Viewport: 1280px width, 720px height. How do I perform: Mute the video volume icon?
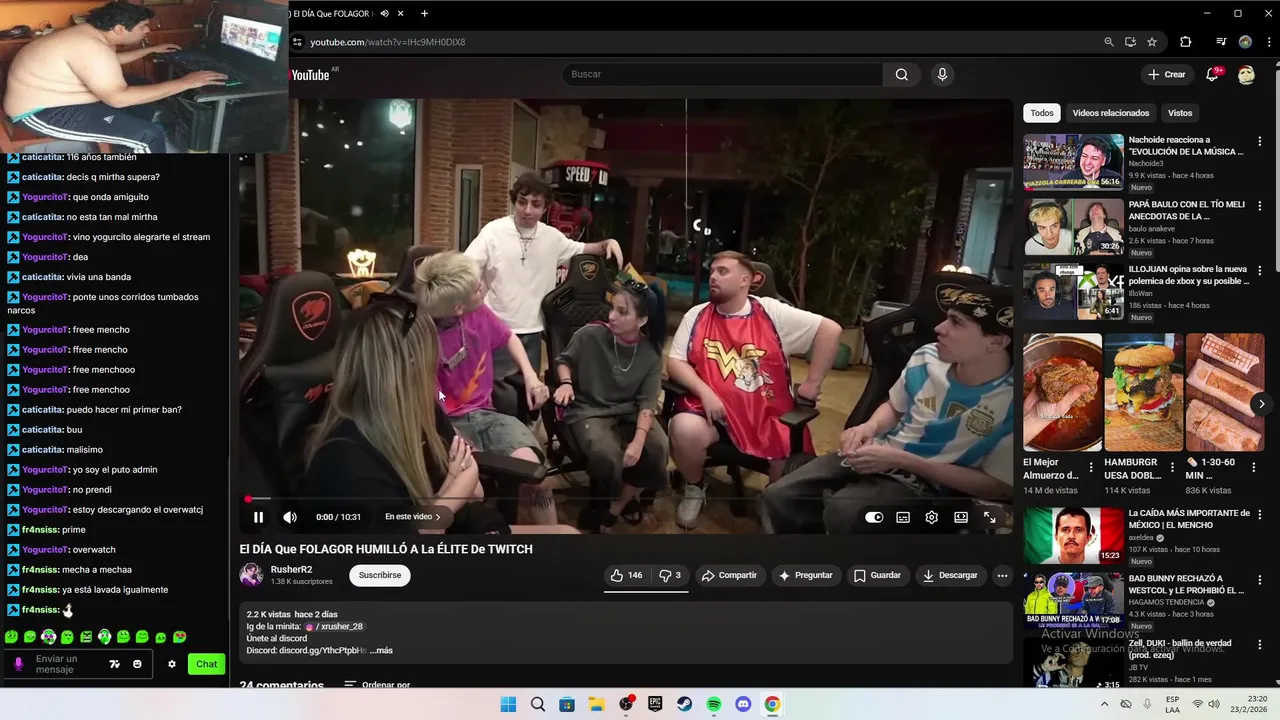(290, 517)
